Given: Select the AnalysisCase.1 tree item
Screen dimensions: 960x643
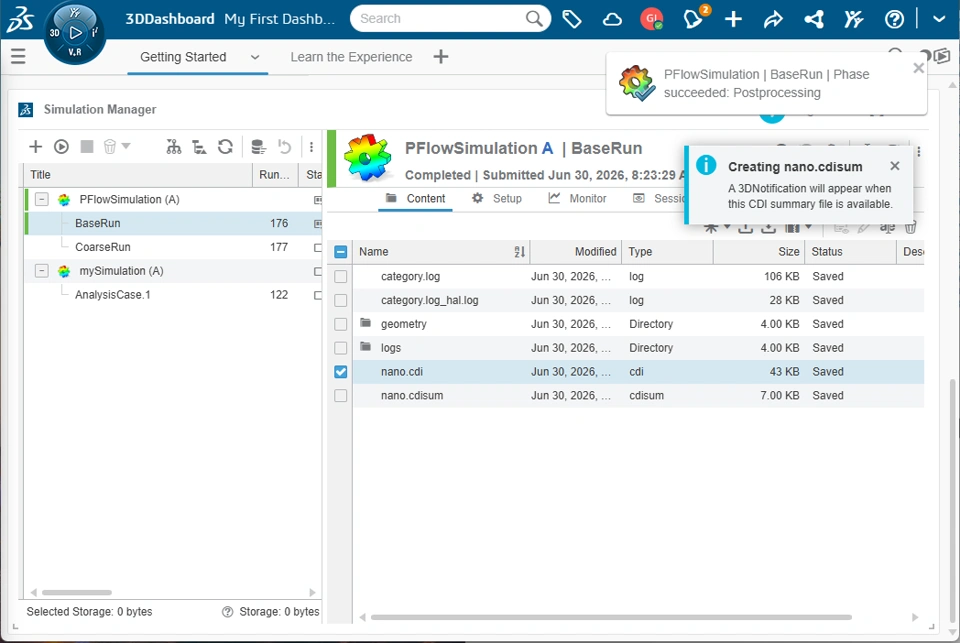Looking at the screenshot, I should pos(113,295).
